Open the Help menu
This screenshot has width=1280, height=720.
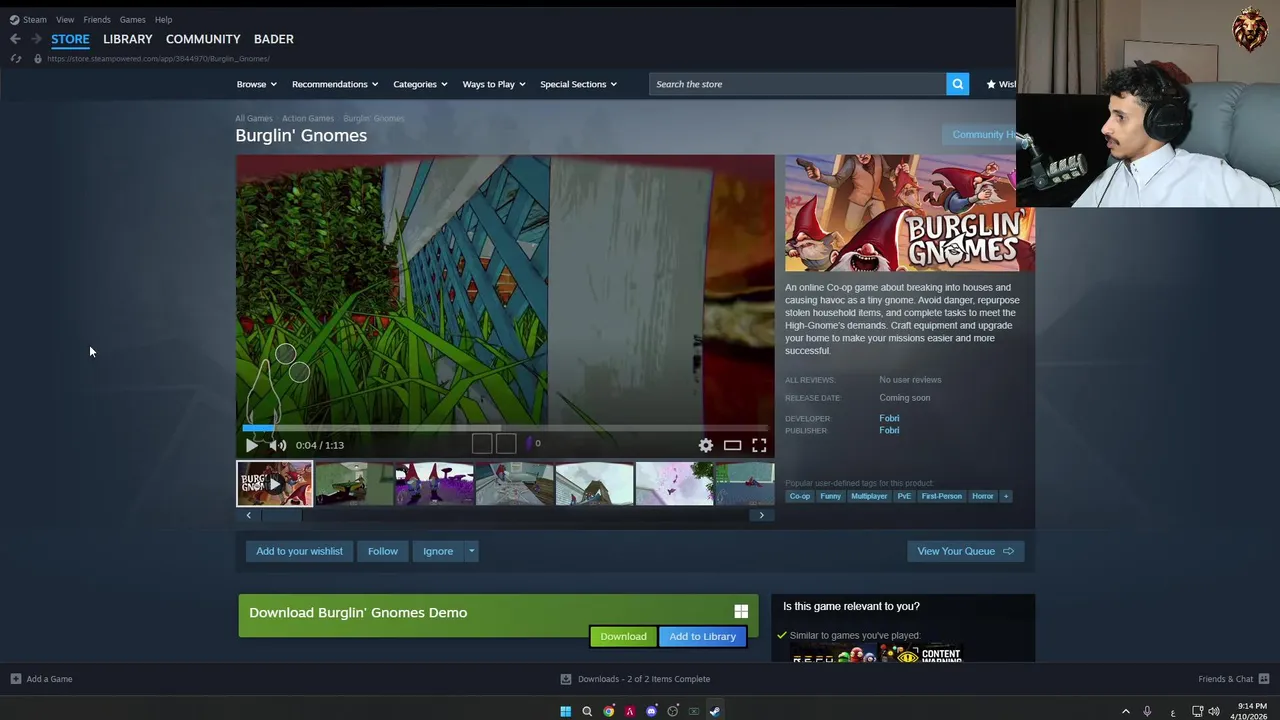click(x=163, y=19)
